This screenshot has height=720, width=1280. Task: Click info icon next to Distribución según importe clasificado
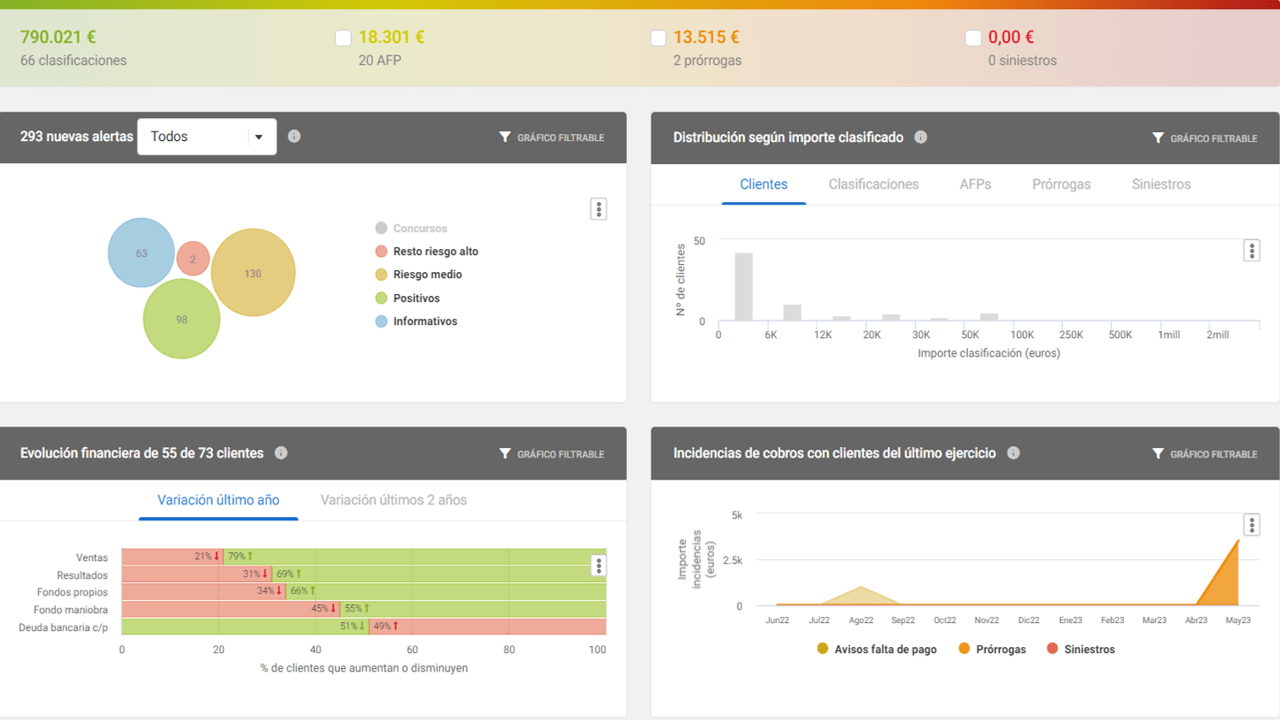tap(921, 138)
